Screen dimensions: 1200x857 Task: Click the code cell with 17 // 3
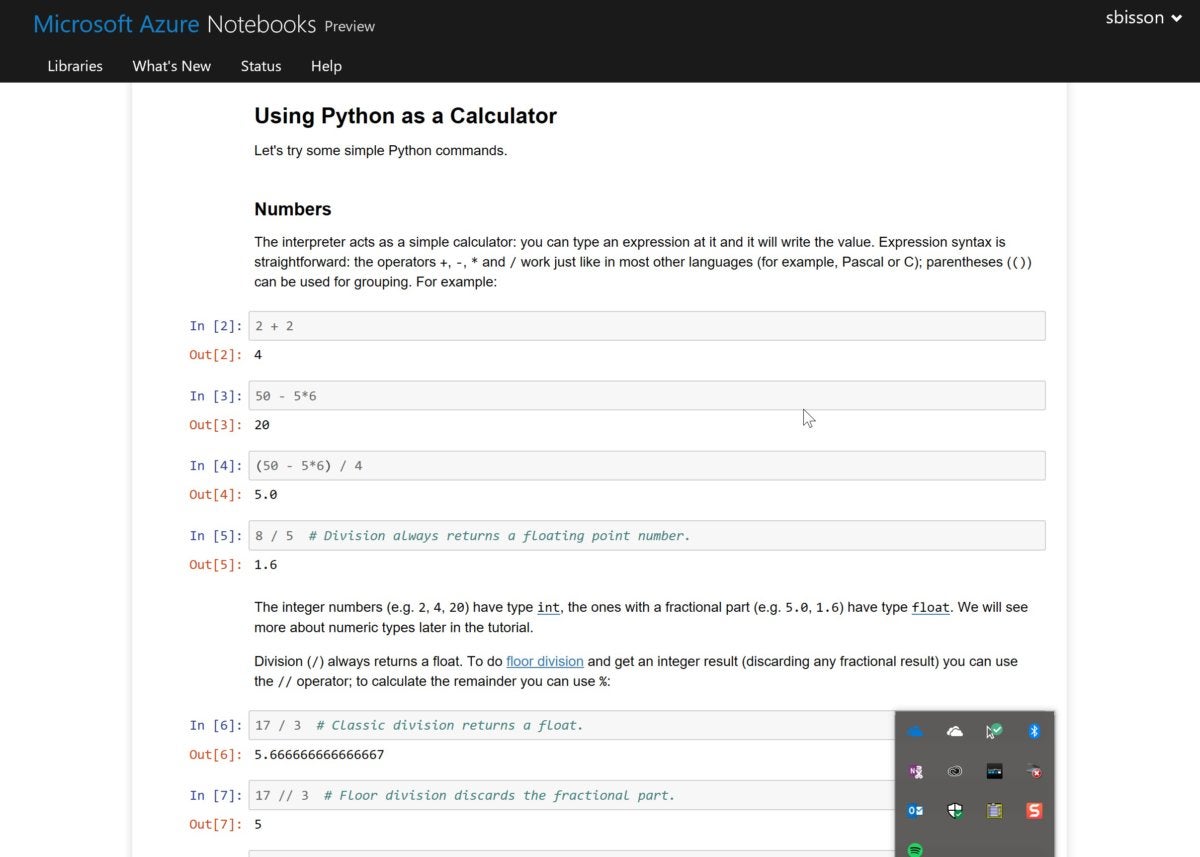click(x=572, y=795)
